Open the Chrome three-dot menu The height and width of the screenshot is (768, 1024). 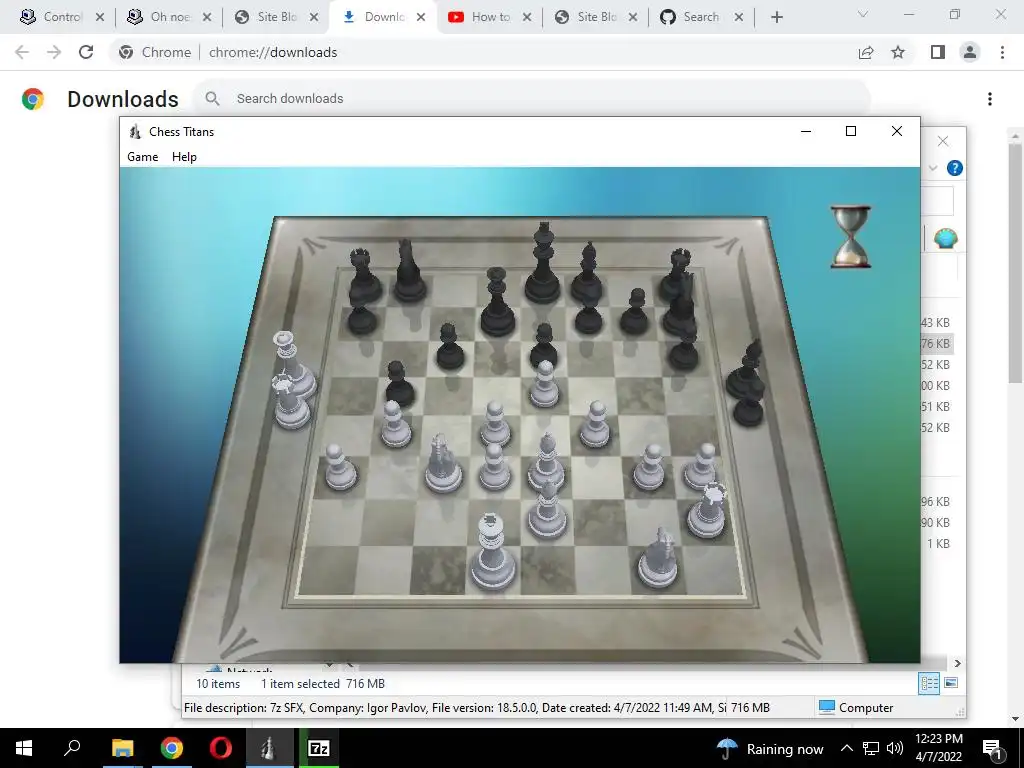[1002, 52]
